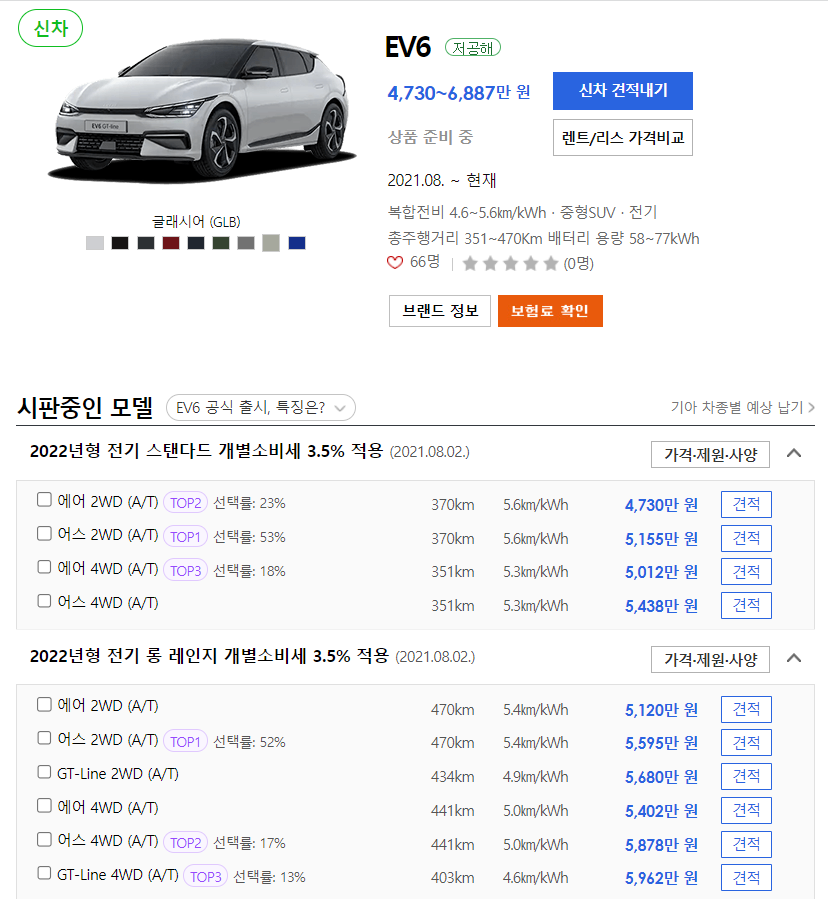Open the EV6 공식 출시 dropdown
Image resolution: width=828 pixels, height=899 pixels.
(261, 408)
